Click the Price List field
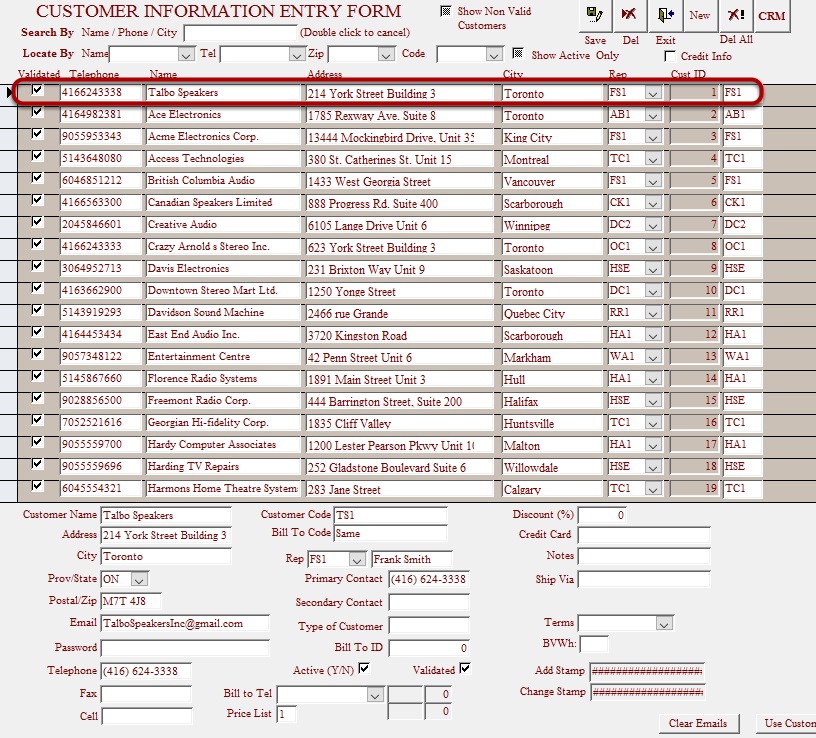Screen dimensions: 816x738 [287, 714]
